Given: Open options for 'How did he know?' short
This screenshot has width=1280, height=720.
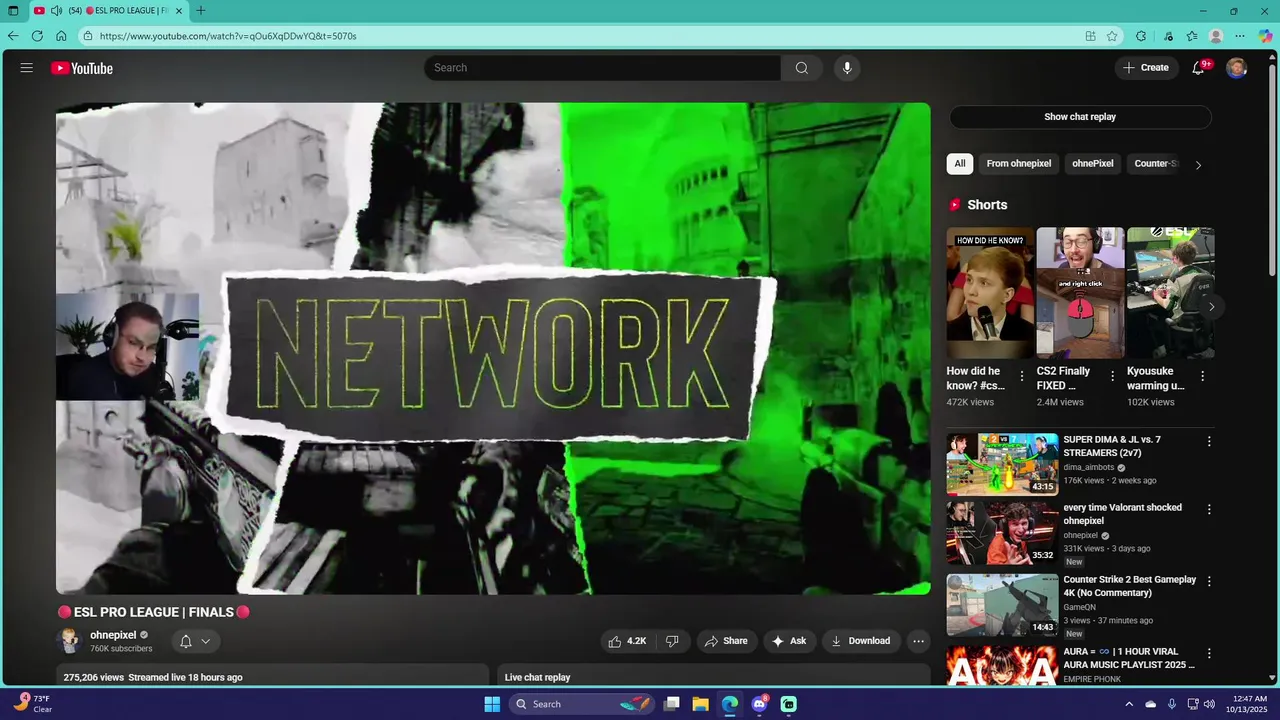Looking at the screenshot, I should [x=1022, y=376].
